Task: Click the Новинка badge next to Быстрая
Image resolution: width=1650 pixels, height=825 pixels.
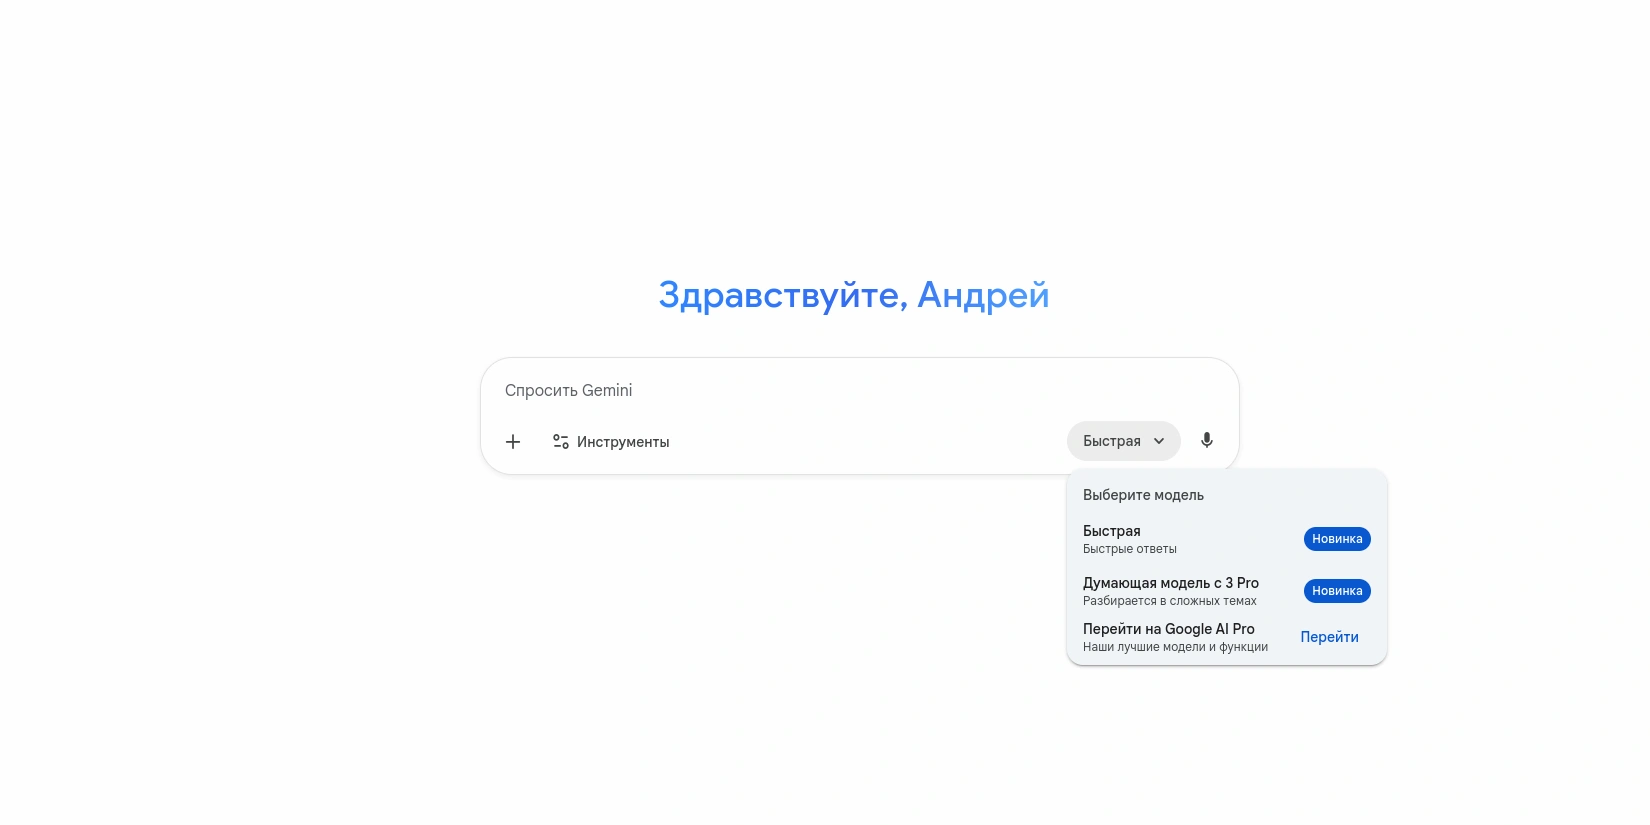Action: coord(1337,539)
